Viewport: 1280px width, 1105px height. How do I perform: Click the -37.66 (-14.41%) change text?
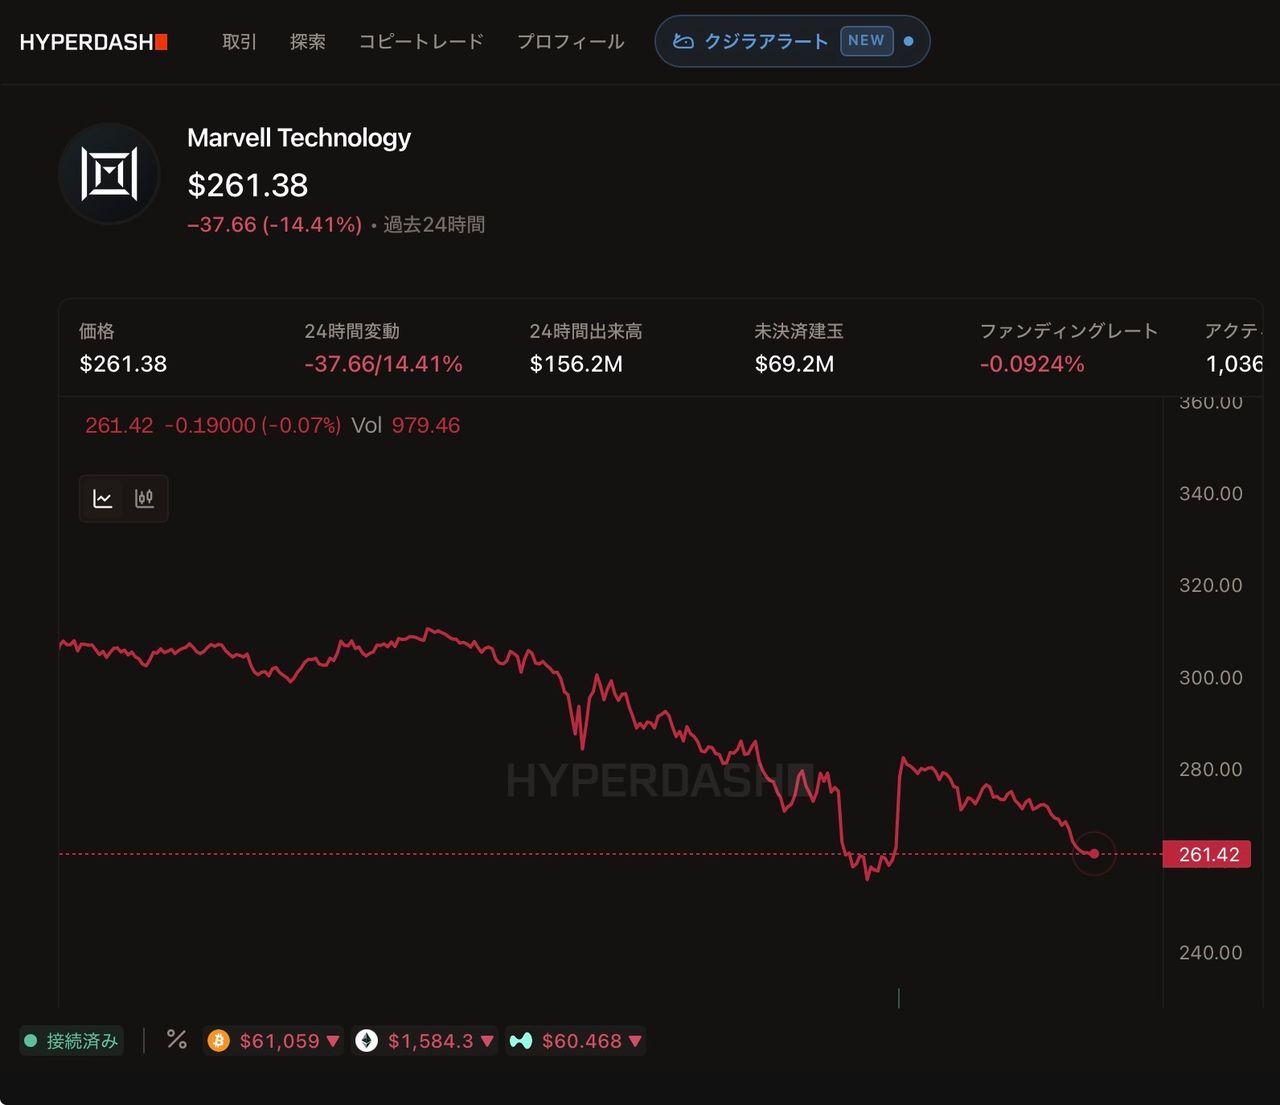coord(275,225)
